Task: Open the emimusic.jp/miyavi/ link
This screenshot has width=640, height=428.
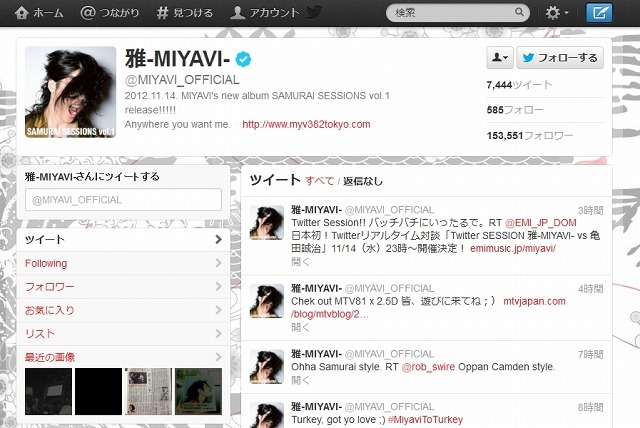Action: click(513, 248)
